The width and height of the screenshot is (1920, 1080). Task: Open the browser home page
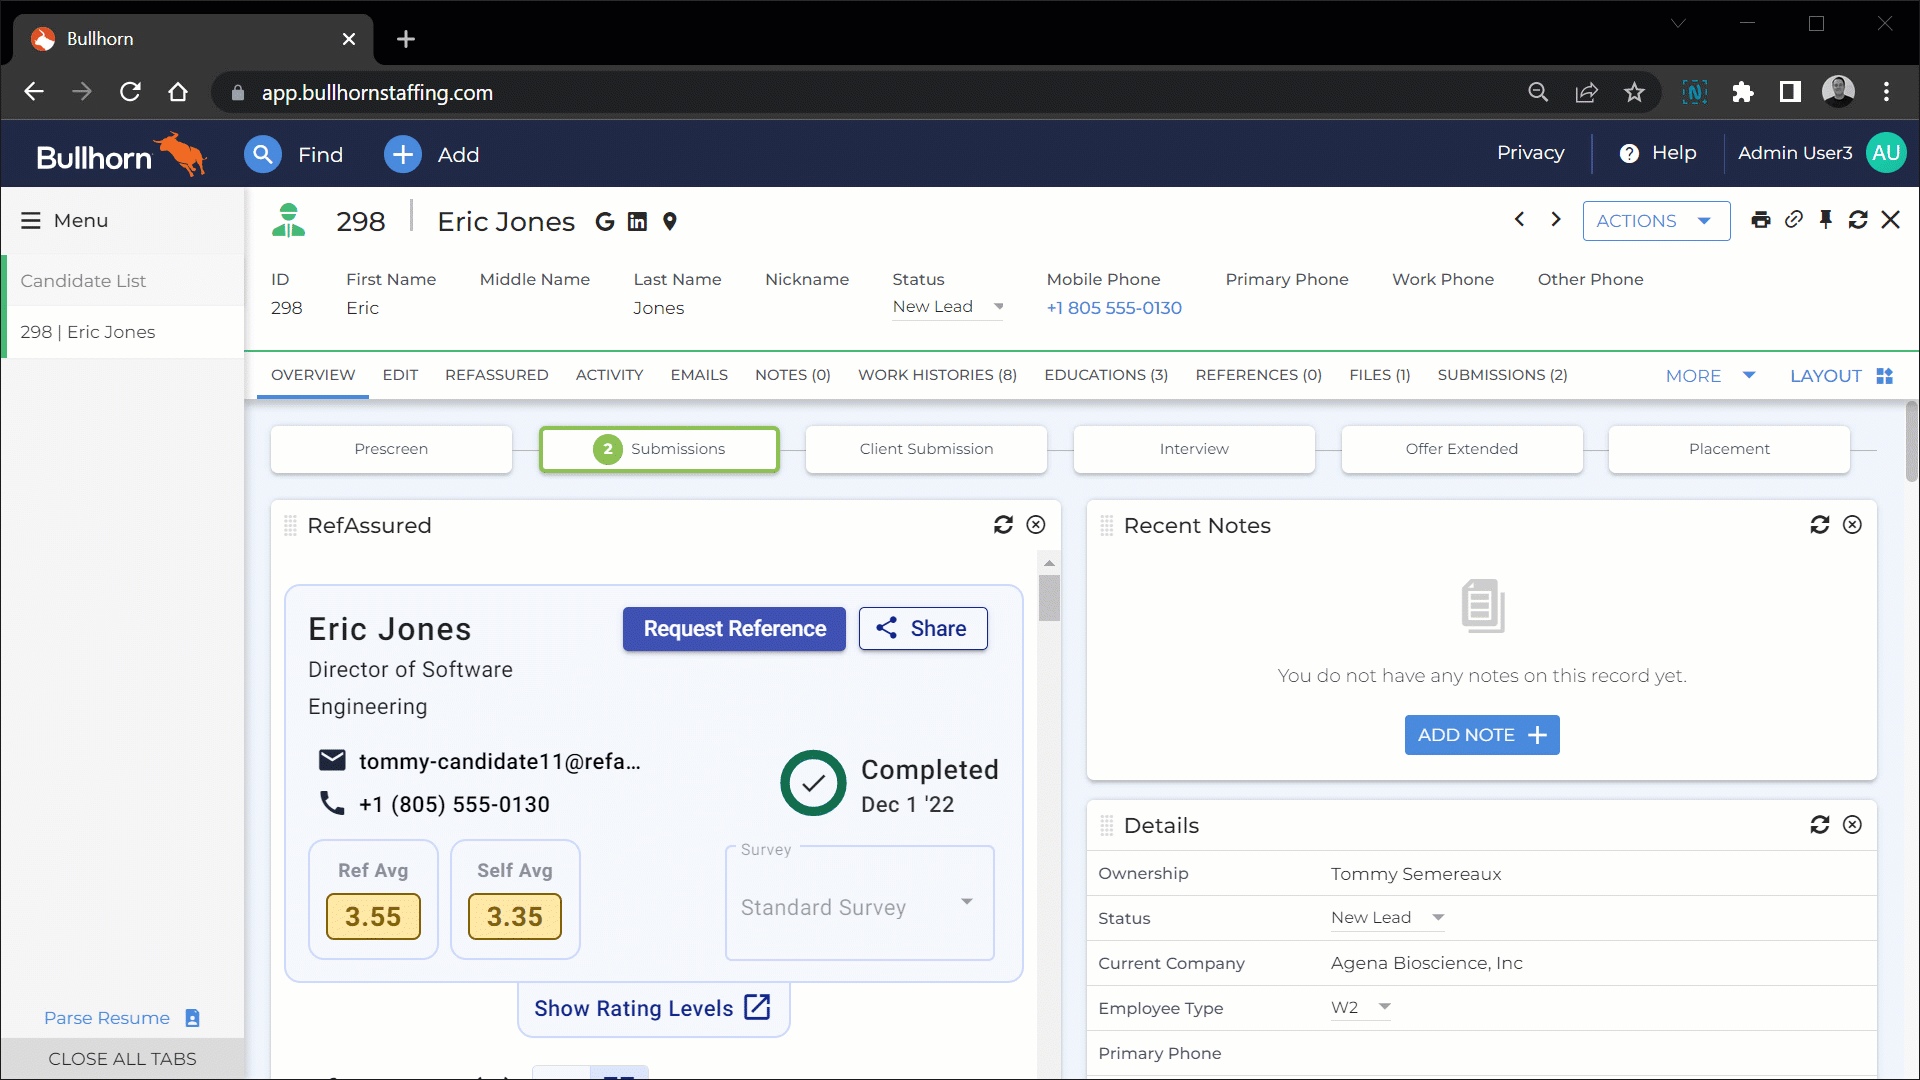pyautogui.click(x=178, y=92)
